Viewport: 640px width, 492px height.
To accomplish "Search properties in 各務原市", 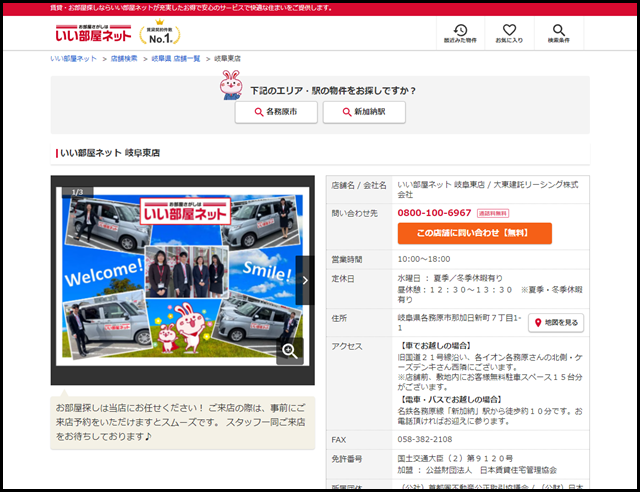I will point(276,112).
